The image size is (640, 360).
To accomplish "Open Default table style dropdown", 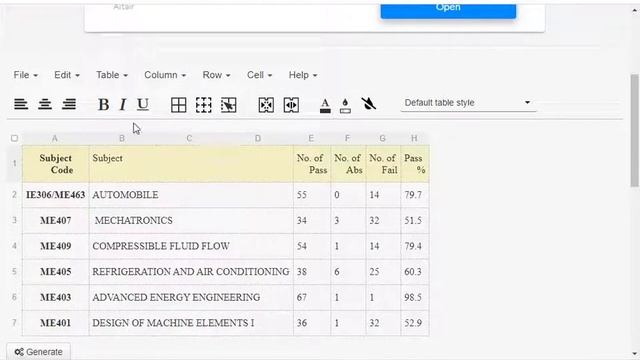I will (468, 103).
